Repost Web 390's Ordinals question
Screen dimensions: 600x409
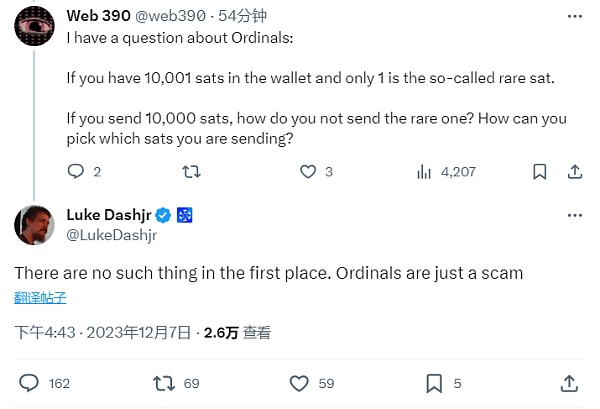pos(190,172)
